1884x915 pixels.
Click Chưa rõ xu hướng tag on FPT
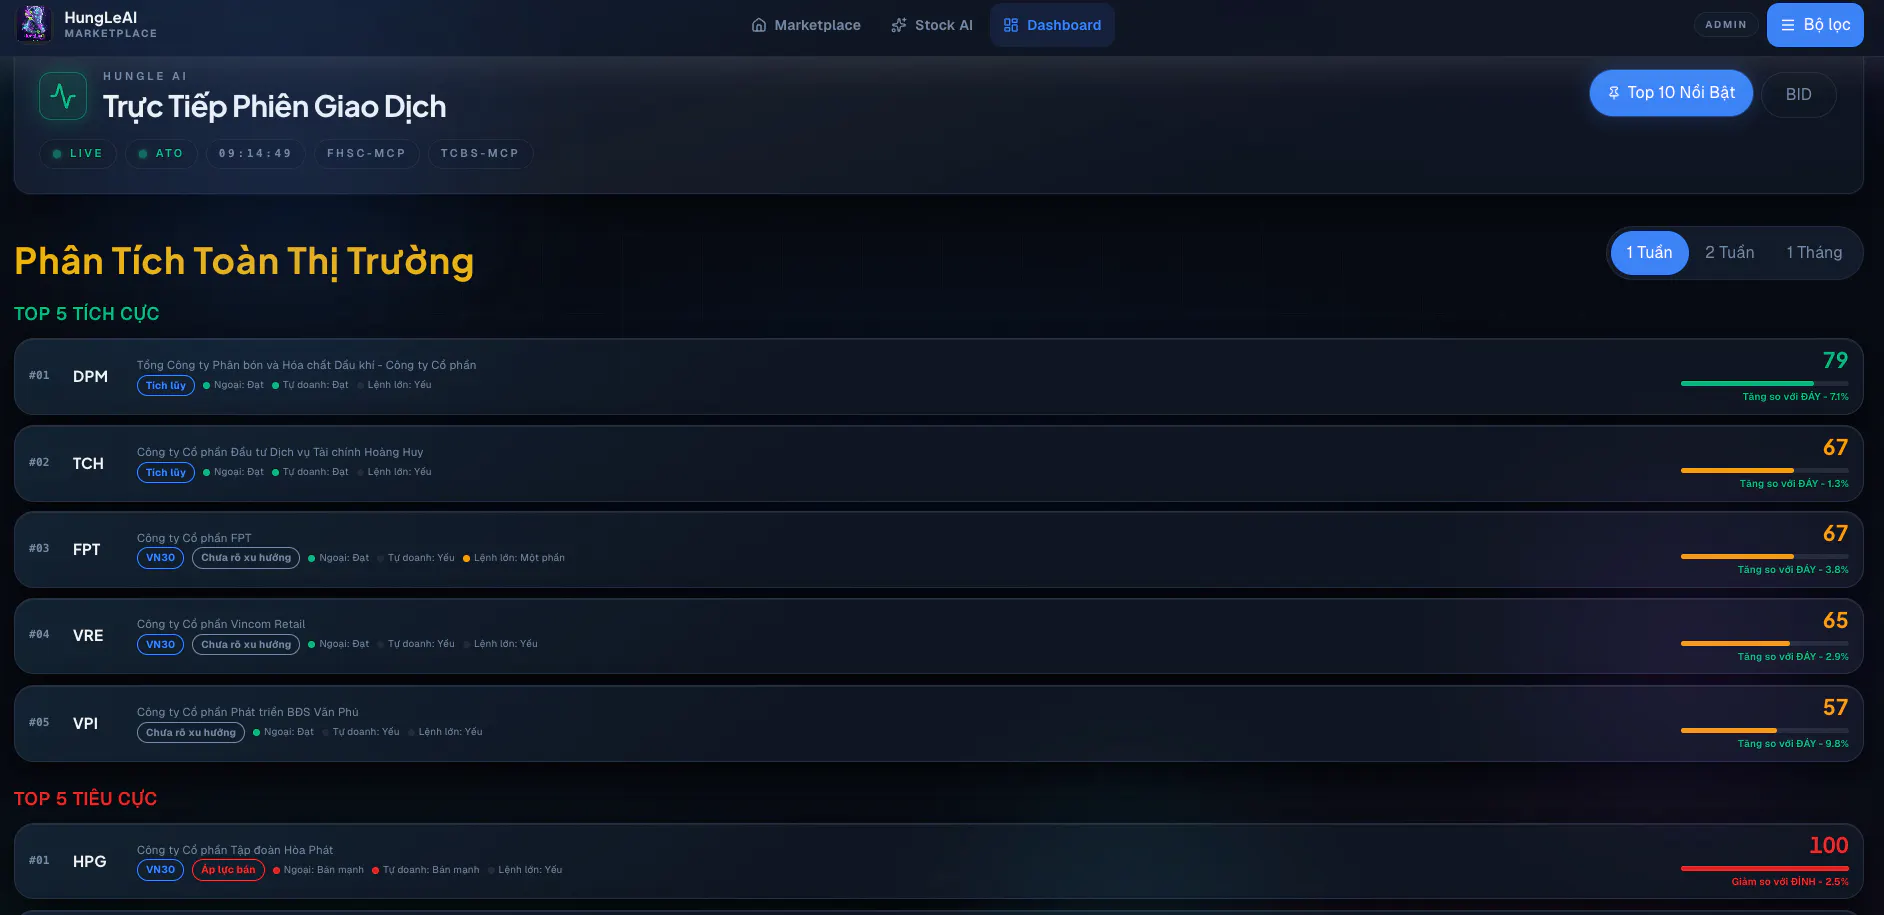(246, 558)
